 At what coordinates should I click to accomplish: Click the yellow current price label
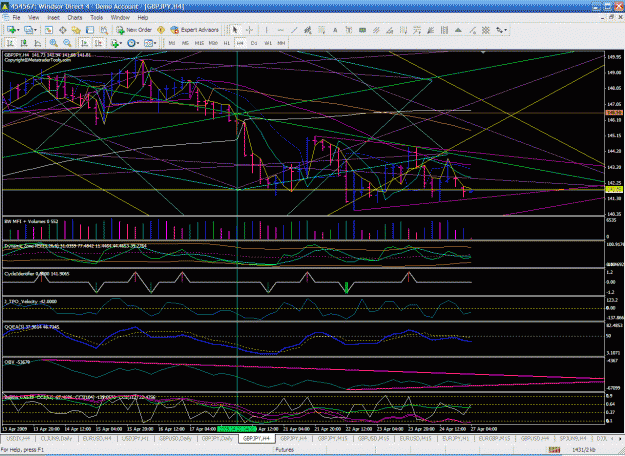614,190
